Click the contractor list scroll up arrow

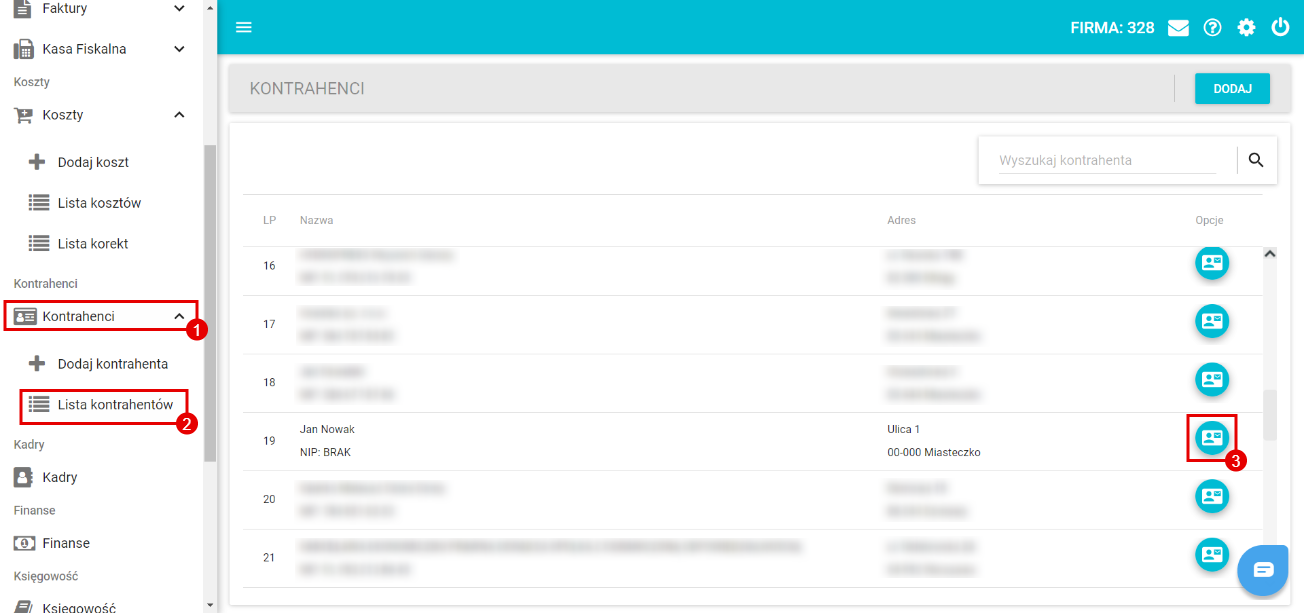click(x=1270, y=255)
